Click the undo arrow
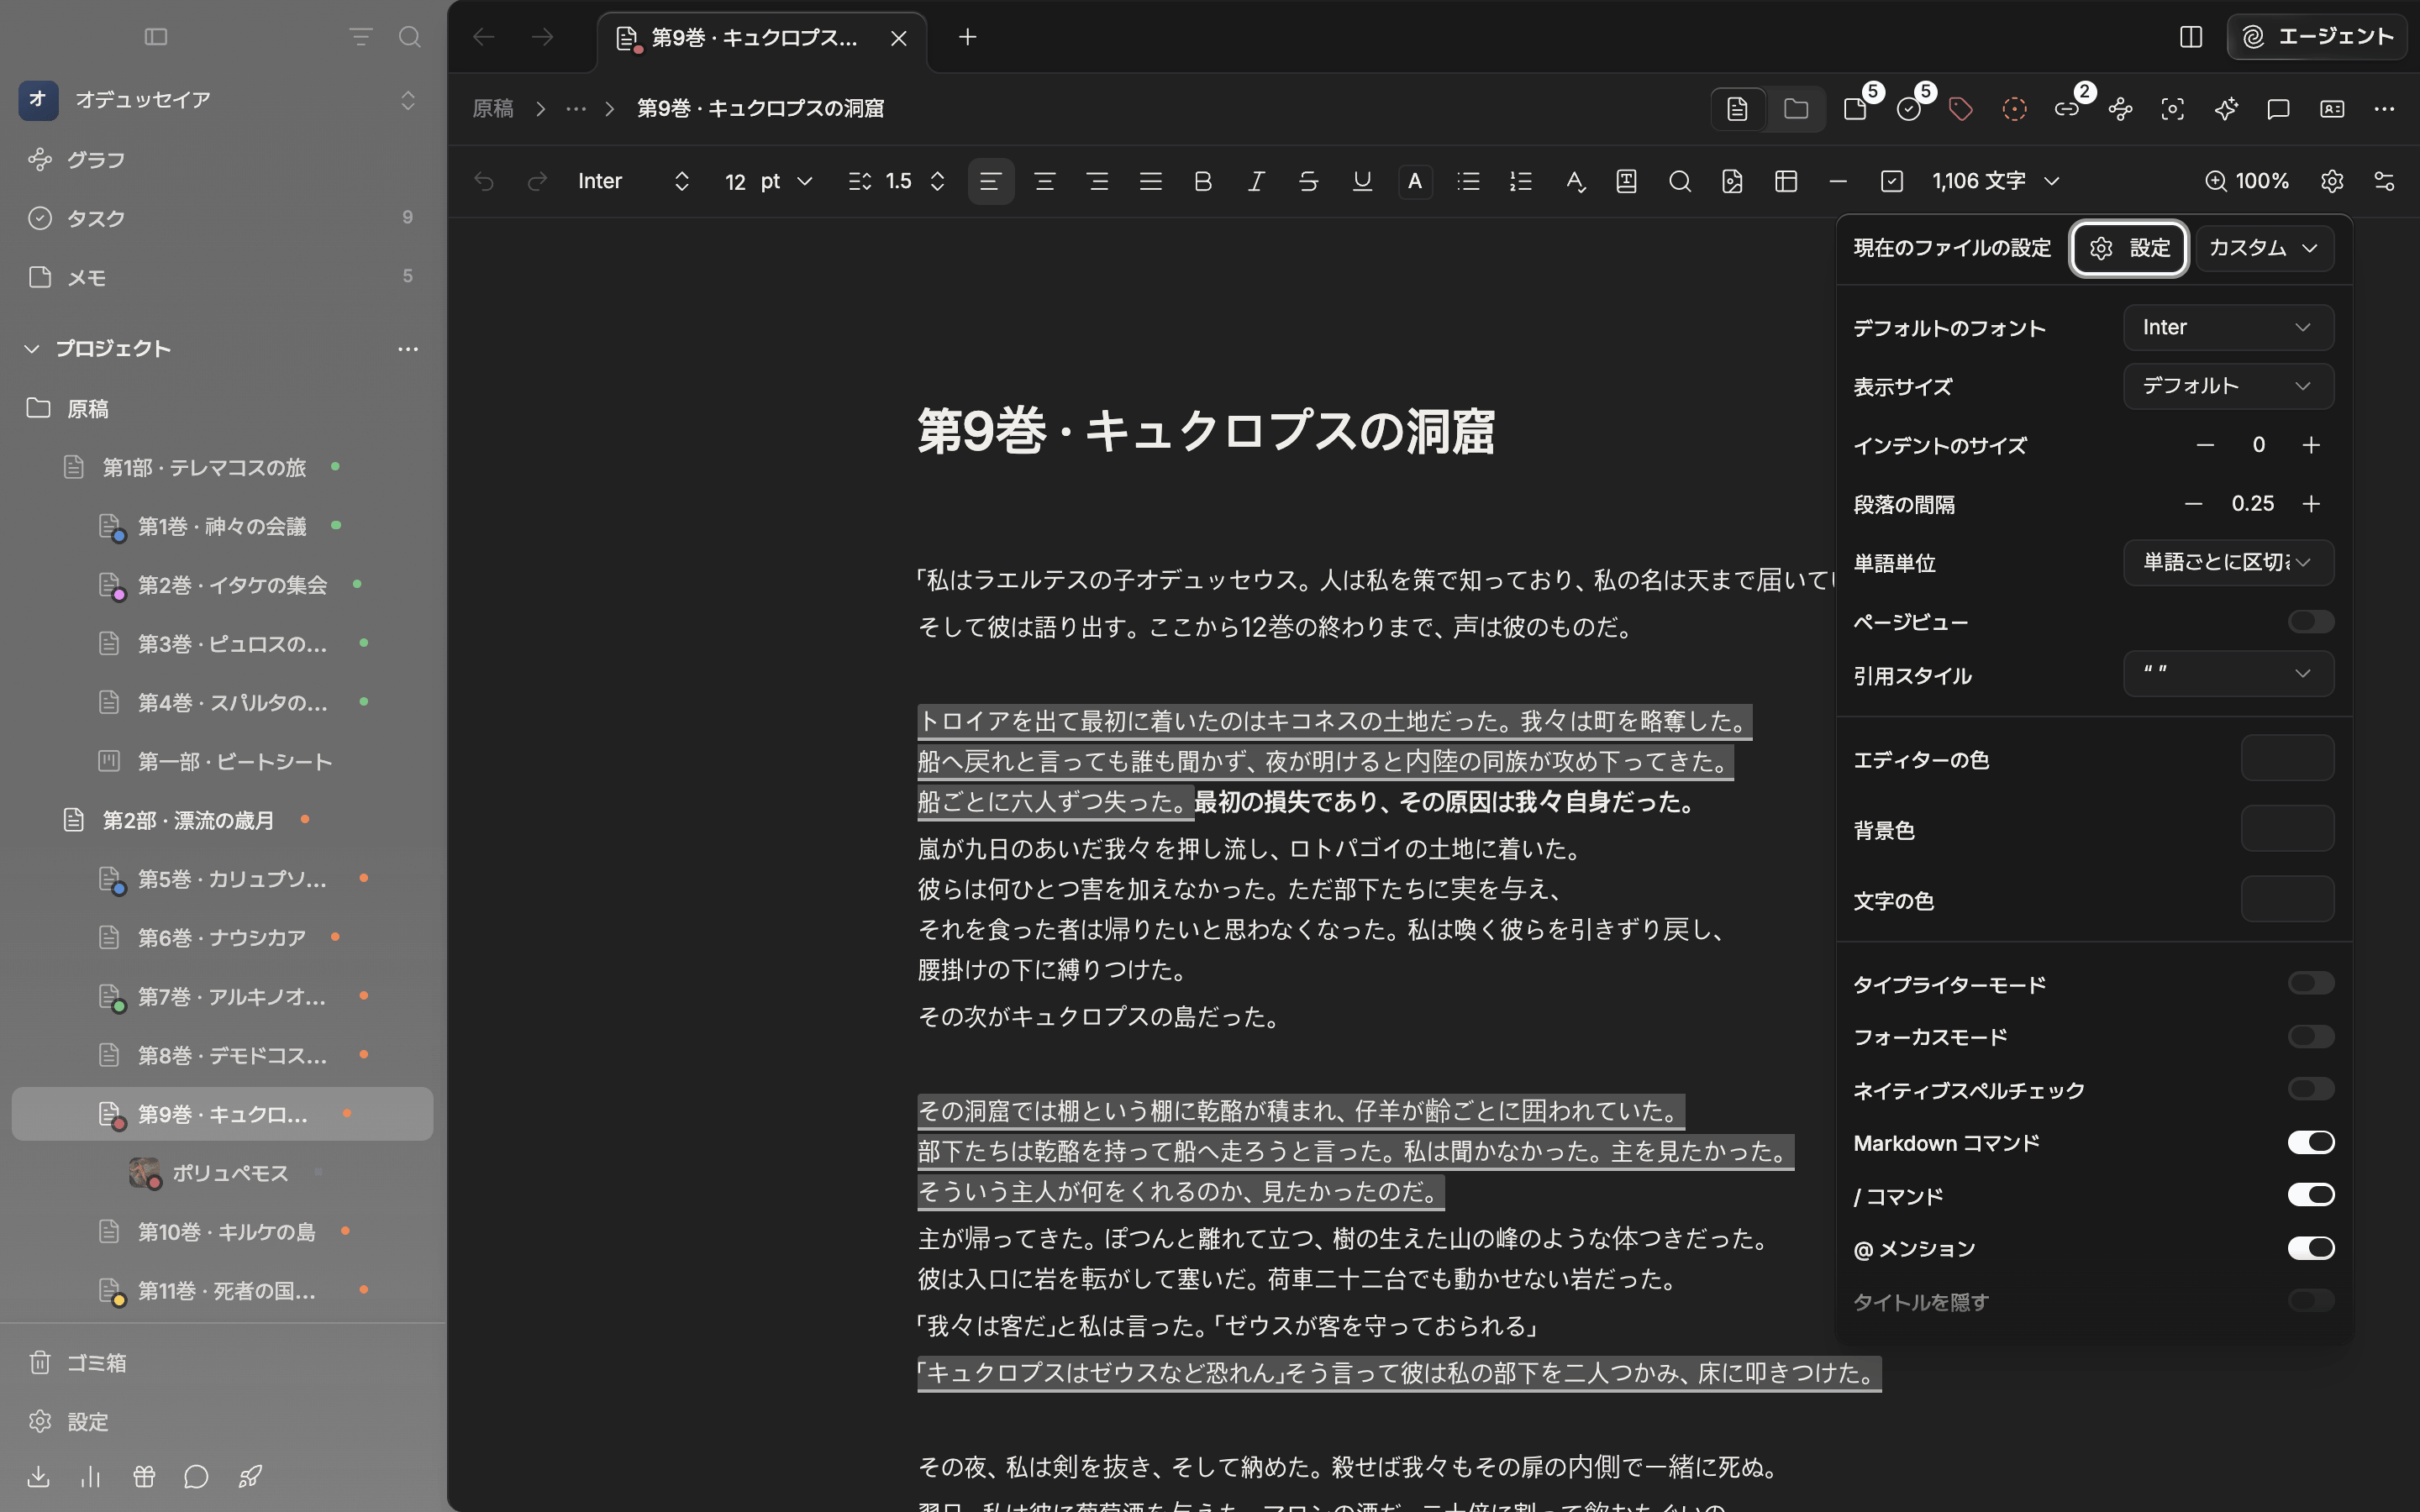Viewport: 2420px width, 1512px height. pos(484,181)
